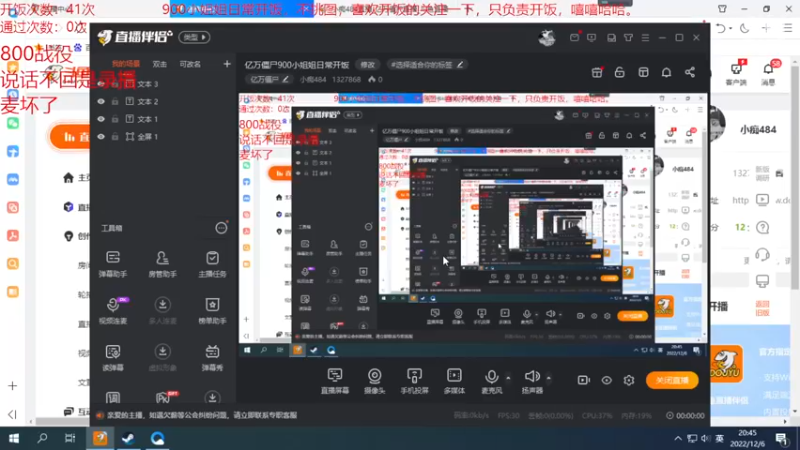Add a 直播屏幕 screen capture source

[x=335, y=381]
